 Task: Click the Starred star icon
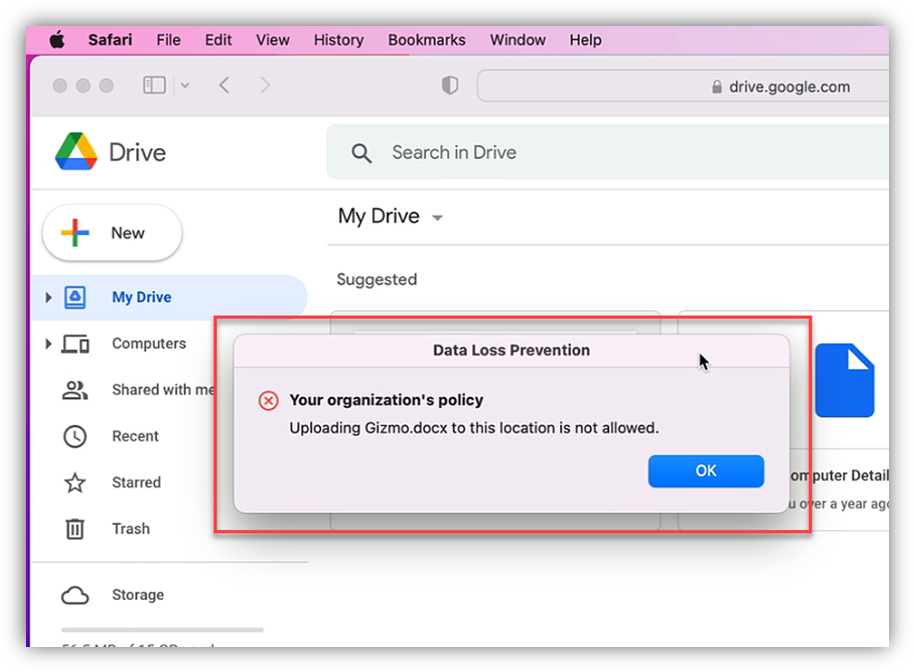[75, 483]
